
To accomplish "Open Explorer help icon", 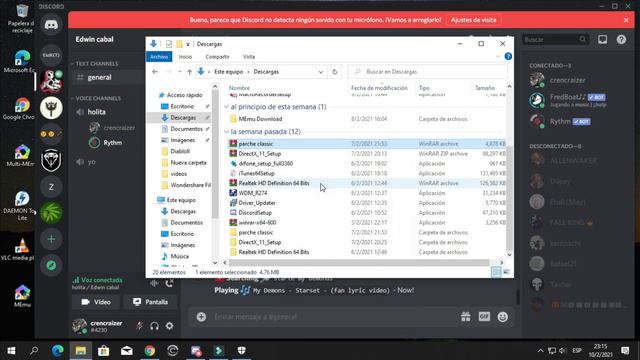I will pos(508,57).
